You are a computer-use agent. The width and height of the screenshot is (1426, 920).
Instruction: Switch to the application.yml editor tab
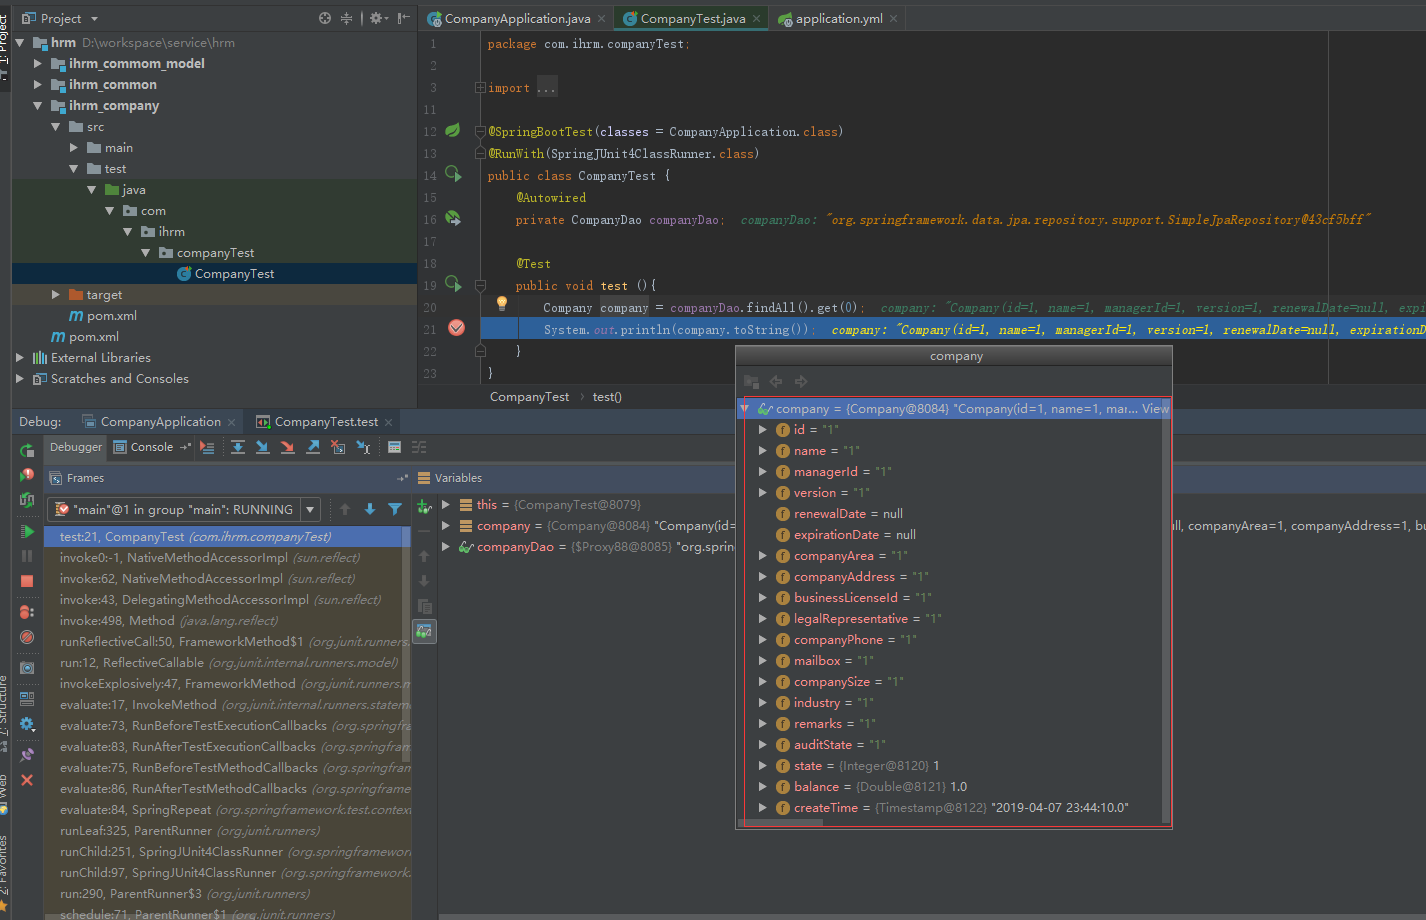(838, 19)
